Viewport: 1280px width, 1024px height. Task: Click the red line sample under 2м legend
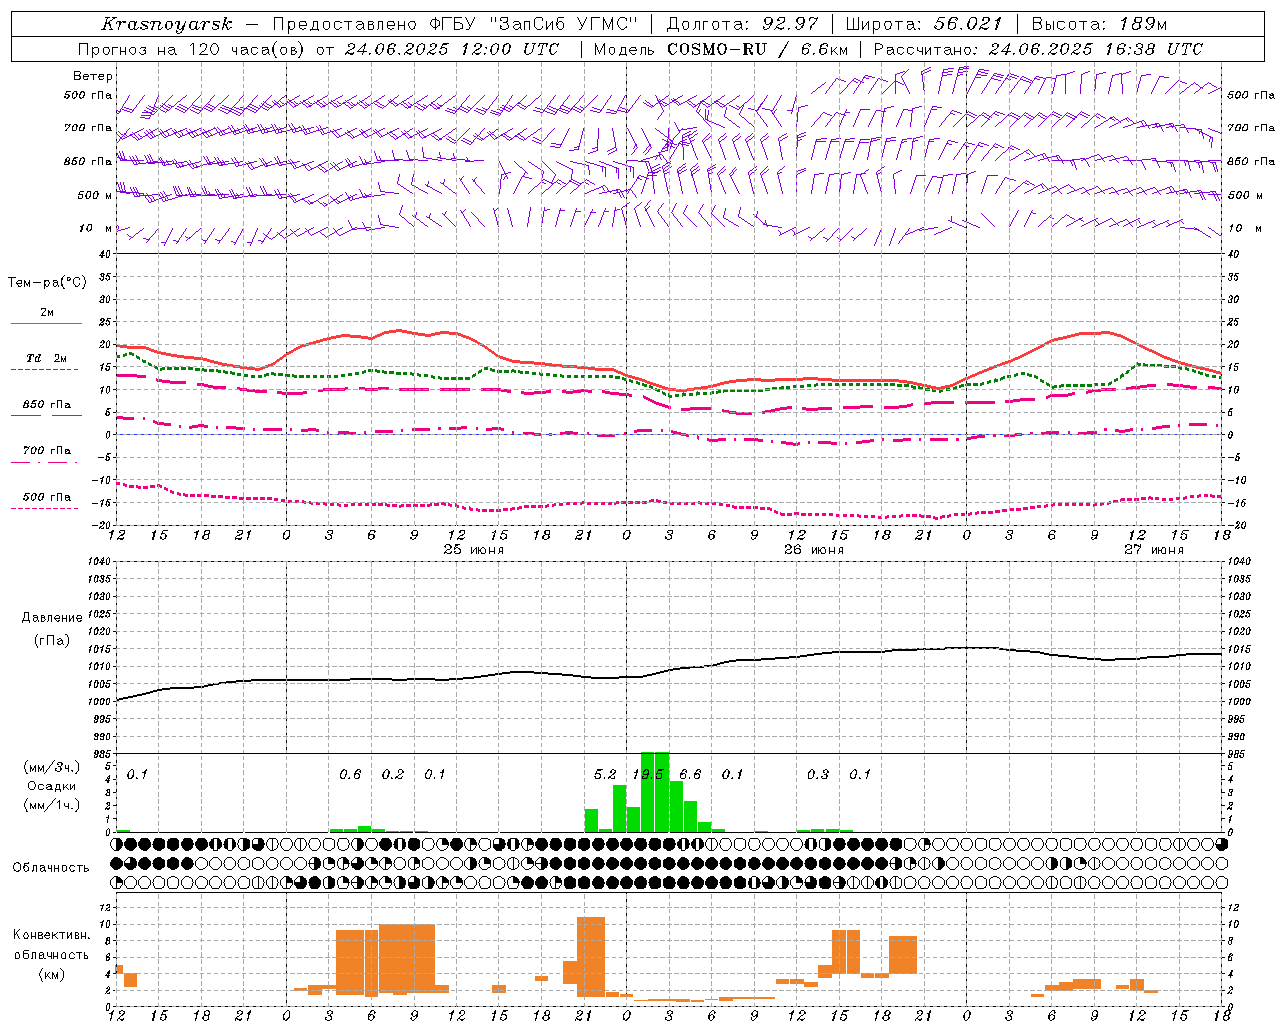(x=46, y=323)
